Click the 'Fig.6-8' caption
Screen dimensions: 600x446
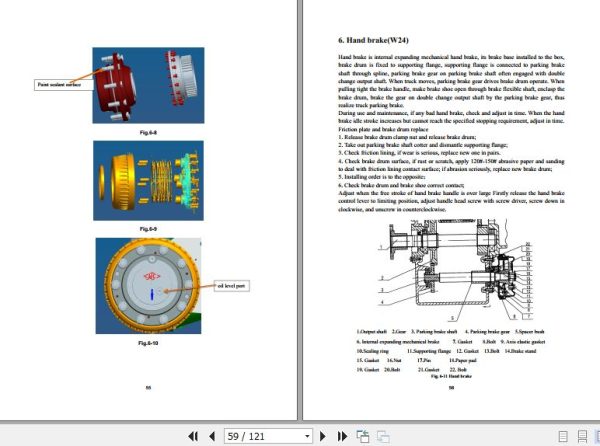pos(148,132)
